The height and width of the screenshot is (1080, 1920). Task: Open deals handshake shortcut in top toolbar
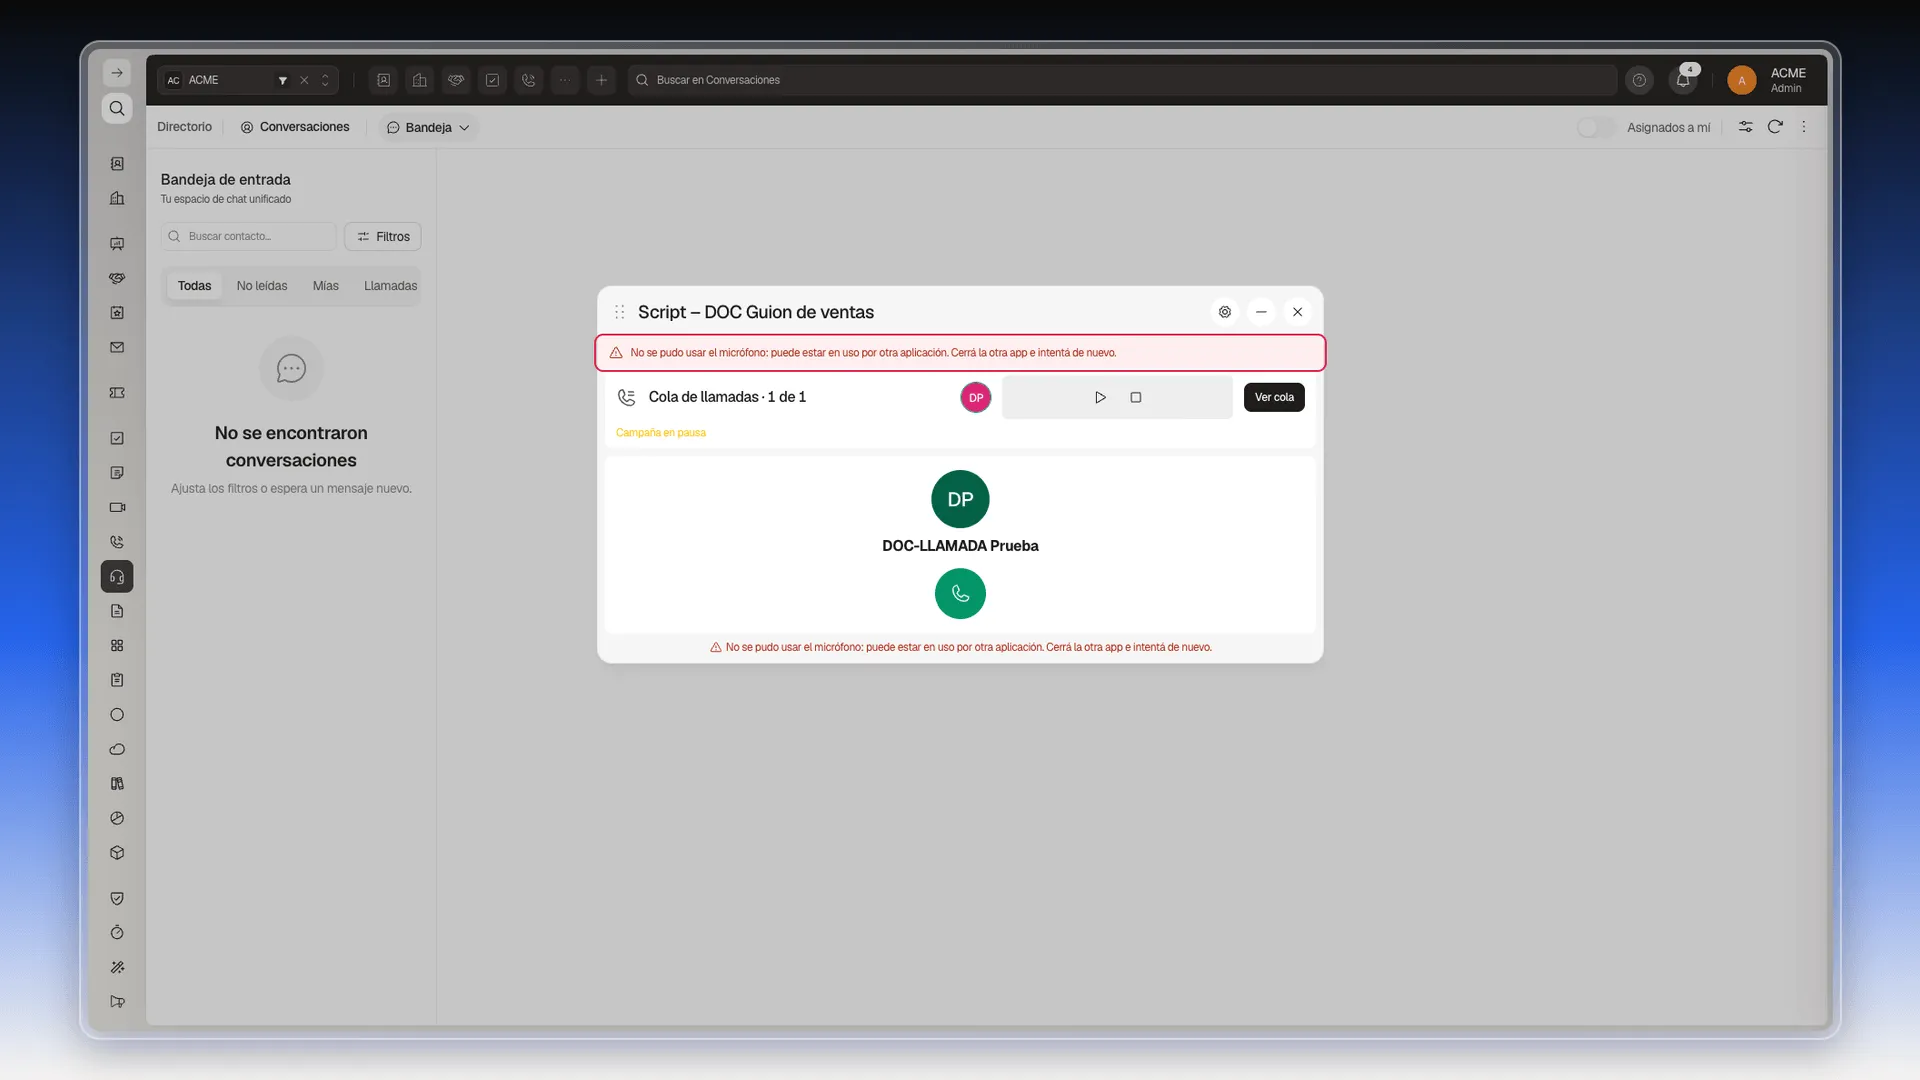point(456,80)
